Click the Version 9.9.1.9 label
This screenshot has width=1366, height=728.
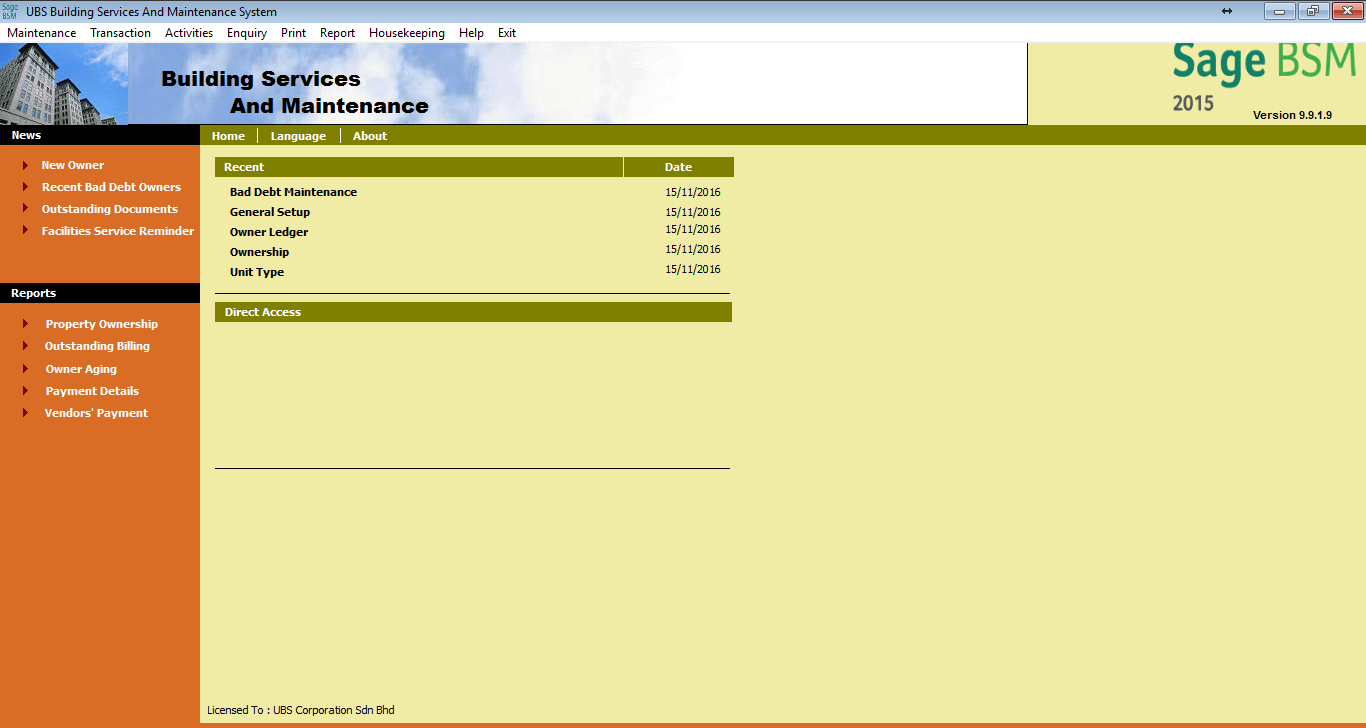[x=1292, y=115]
